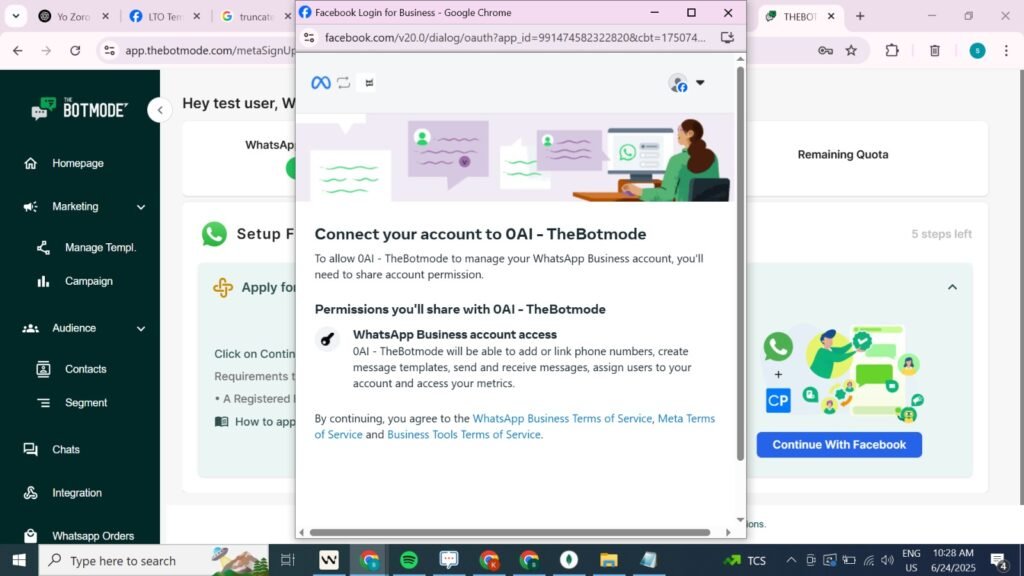Click browser back button

[18, 50]
